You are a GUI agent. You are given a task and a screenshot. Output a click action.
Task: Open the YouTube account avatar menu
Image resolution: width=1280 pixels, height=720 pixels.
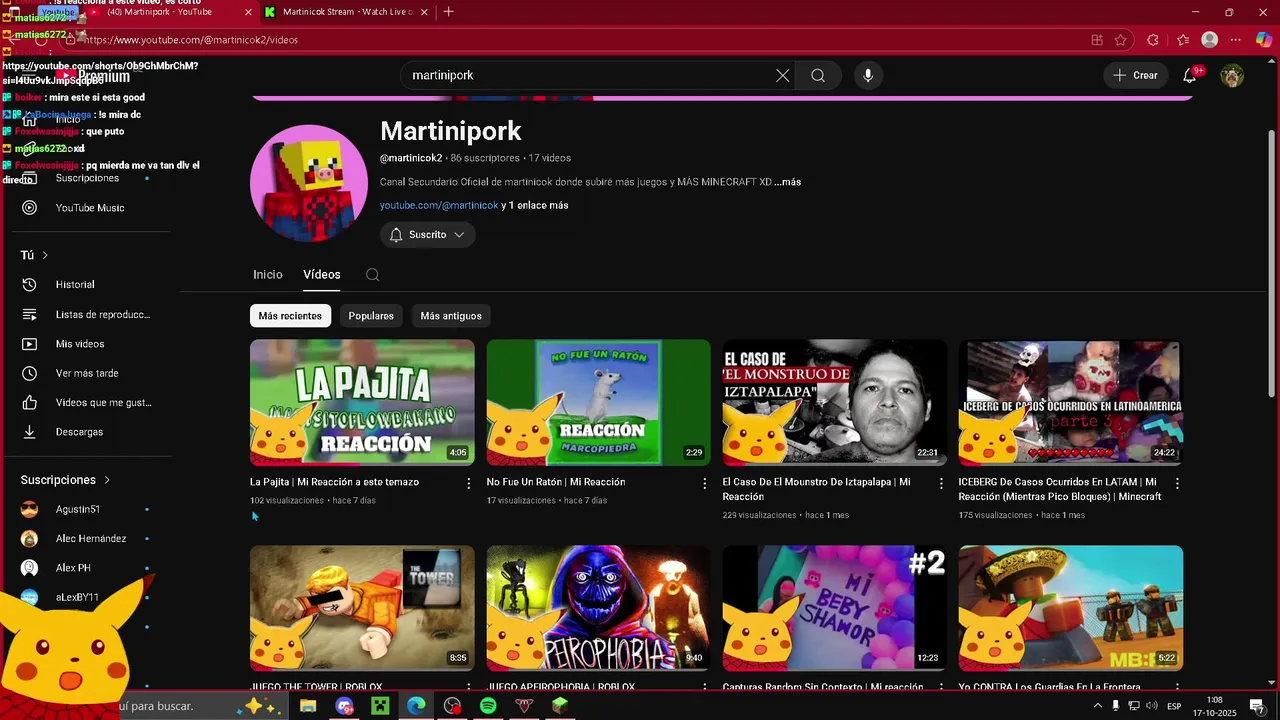pos(1232,75)
